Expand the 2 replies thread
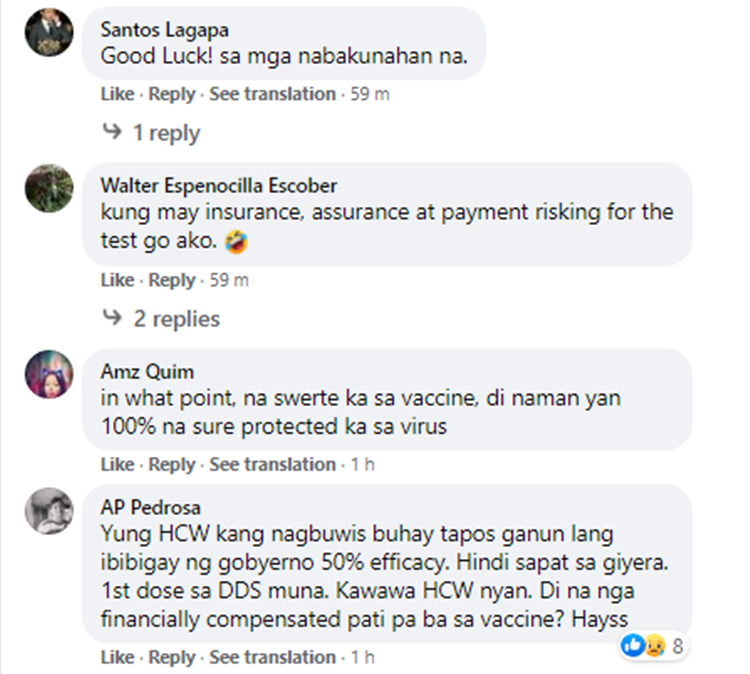750x674 pixels. (162, 319)
